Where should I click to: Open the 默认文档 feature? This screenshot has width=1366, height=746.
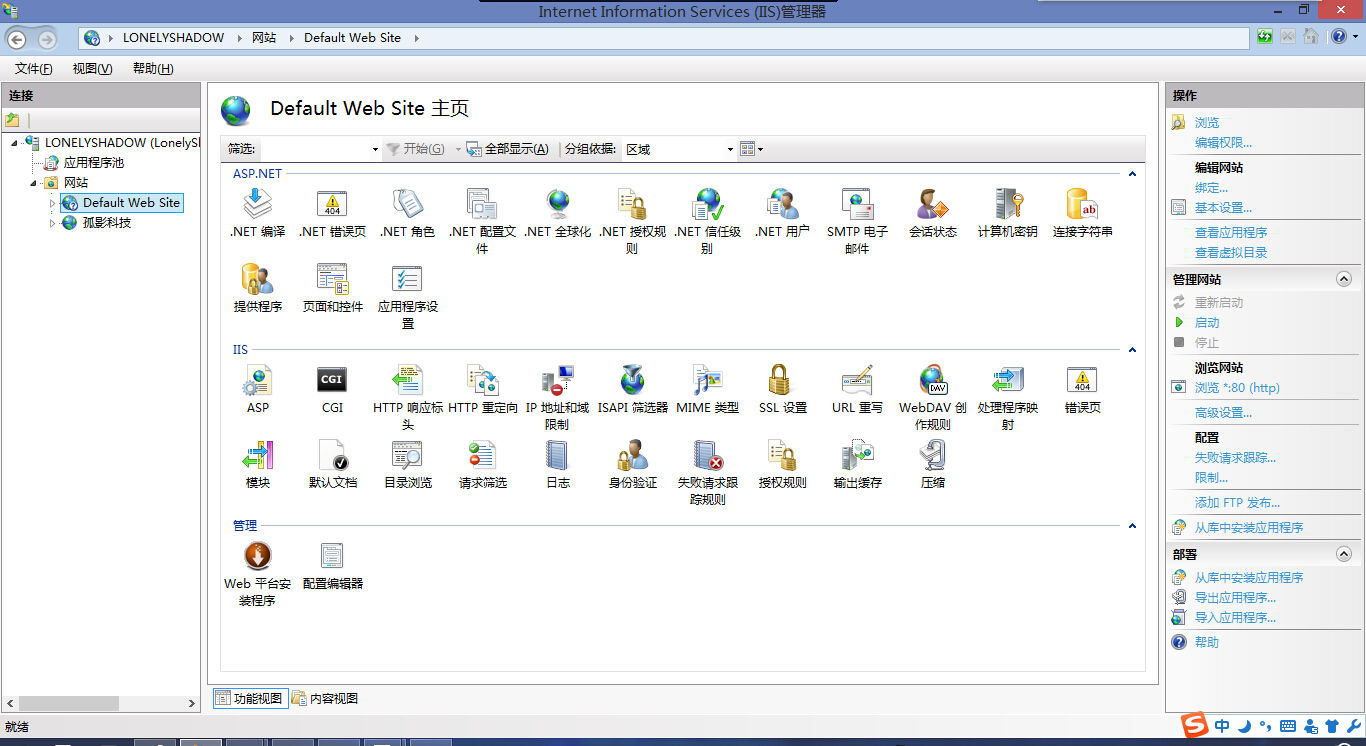[332, 457]
